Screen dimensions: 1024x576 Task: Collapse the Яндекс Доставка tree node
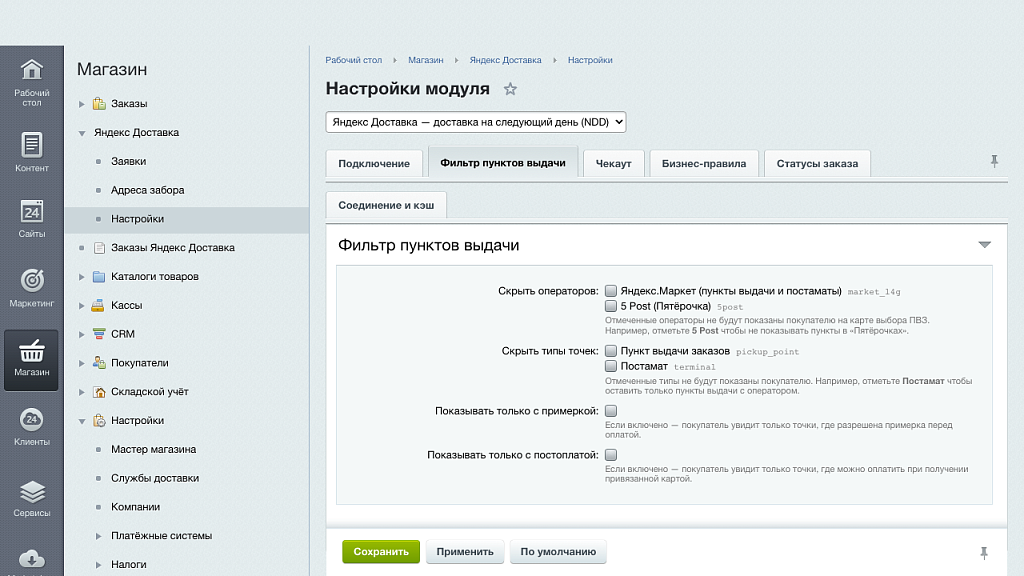tap(82, 133)
